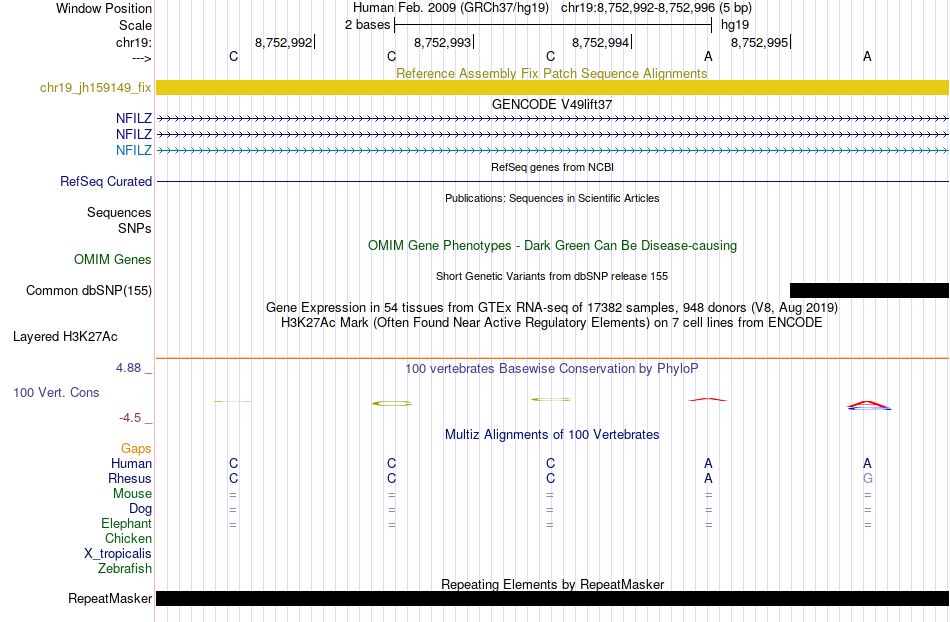
Task: Select the light-blue NFILZ gene label
Action: coord(134,150)
